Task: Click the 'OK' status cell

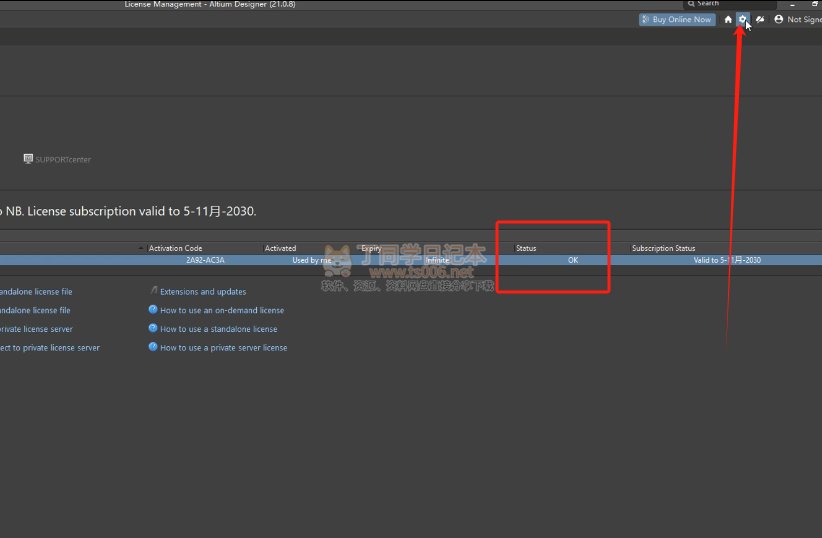Action: click(573, 260)
